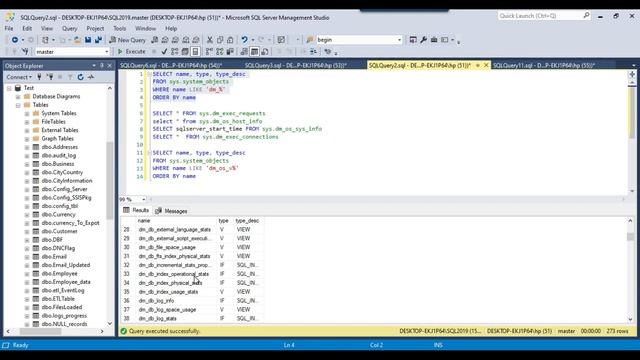
Task: Select Results to File mode
Action: [x=265, y=51]
